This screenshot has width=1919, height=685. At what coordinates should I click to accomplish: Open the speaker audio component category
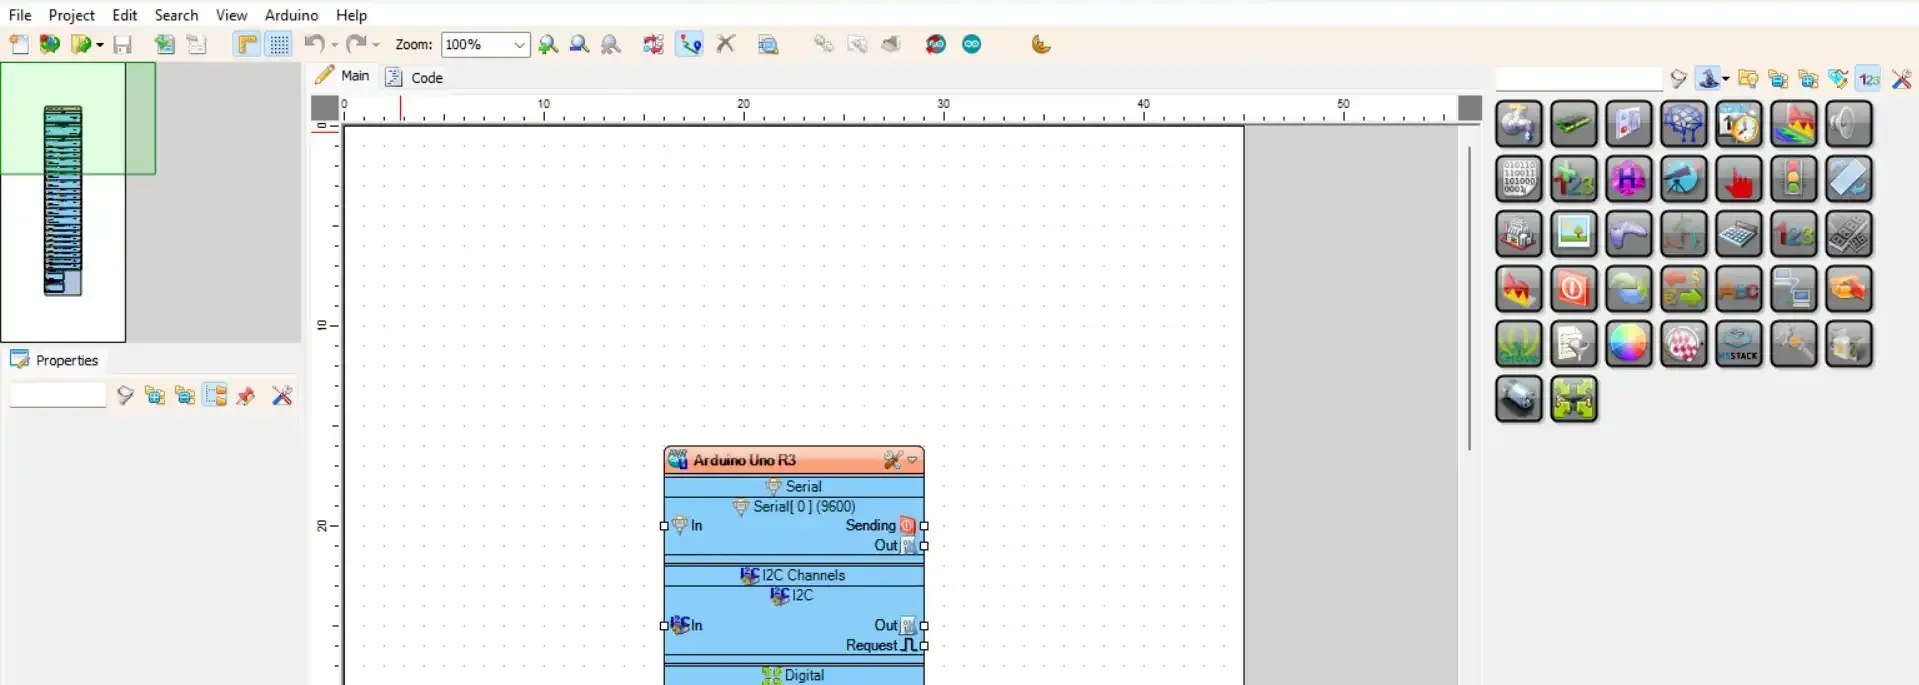(1849, 125)
